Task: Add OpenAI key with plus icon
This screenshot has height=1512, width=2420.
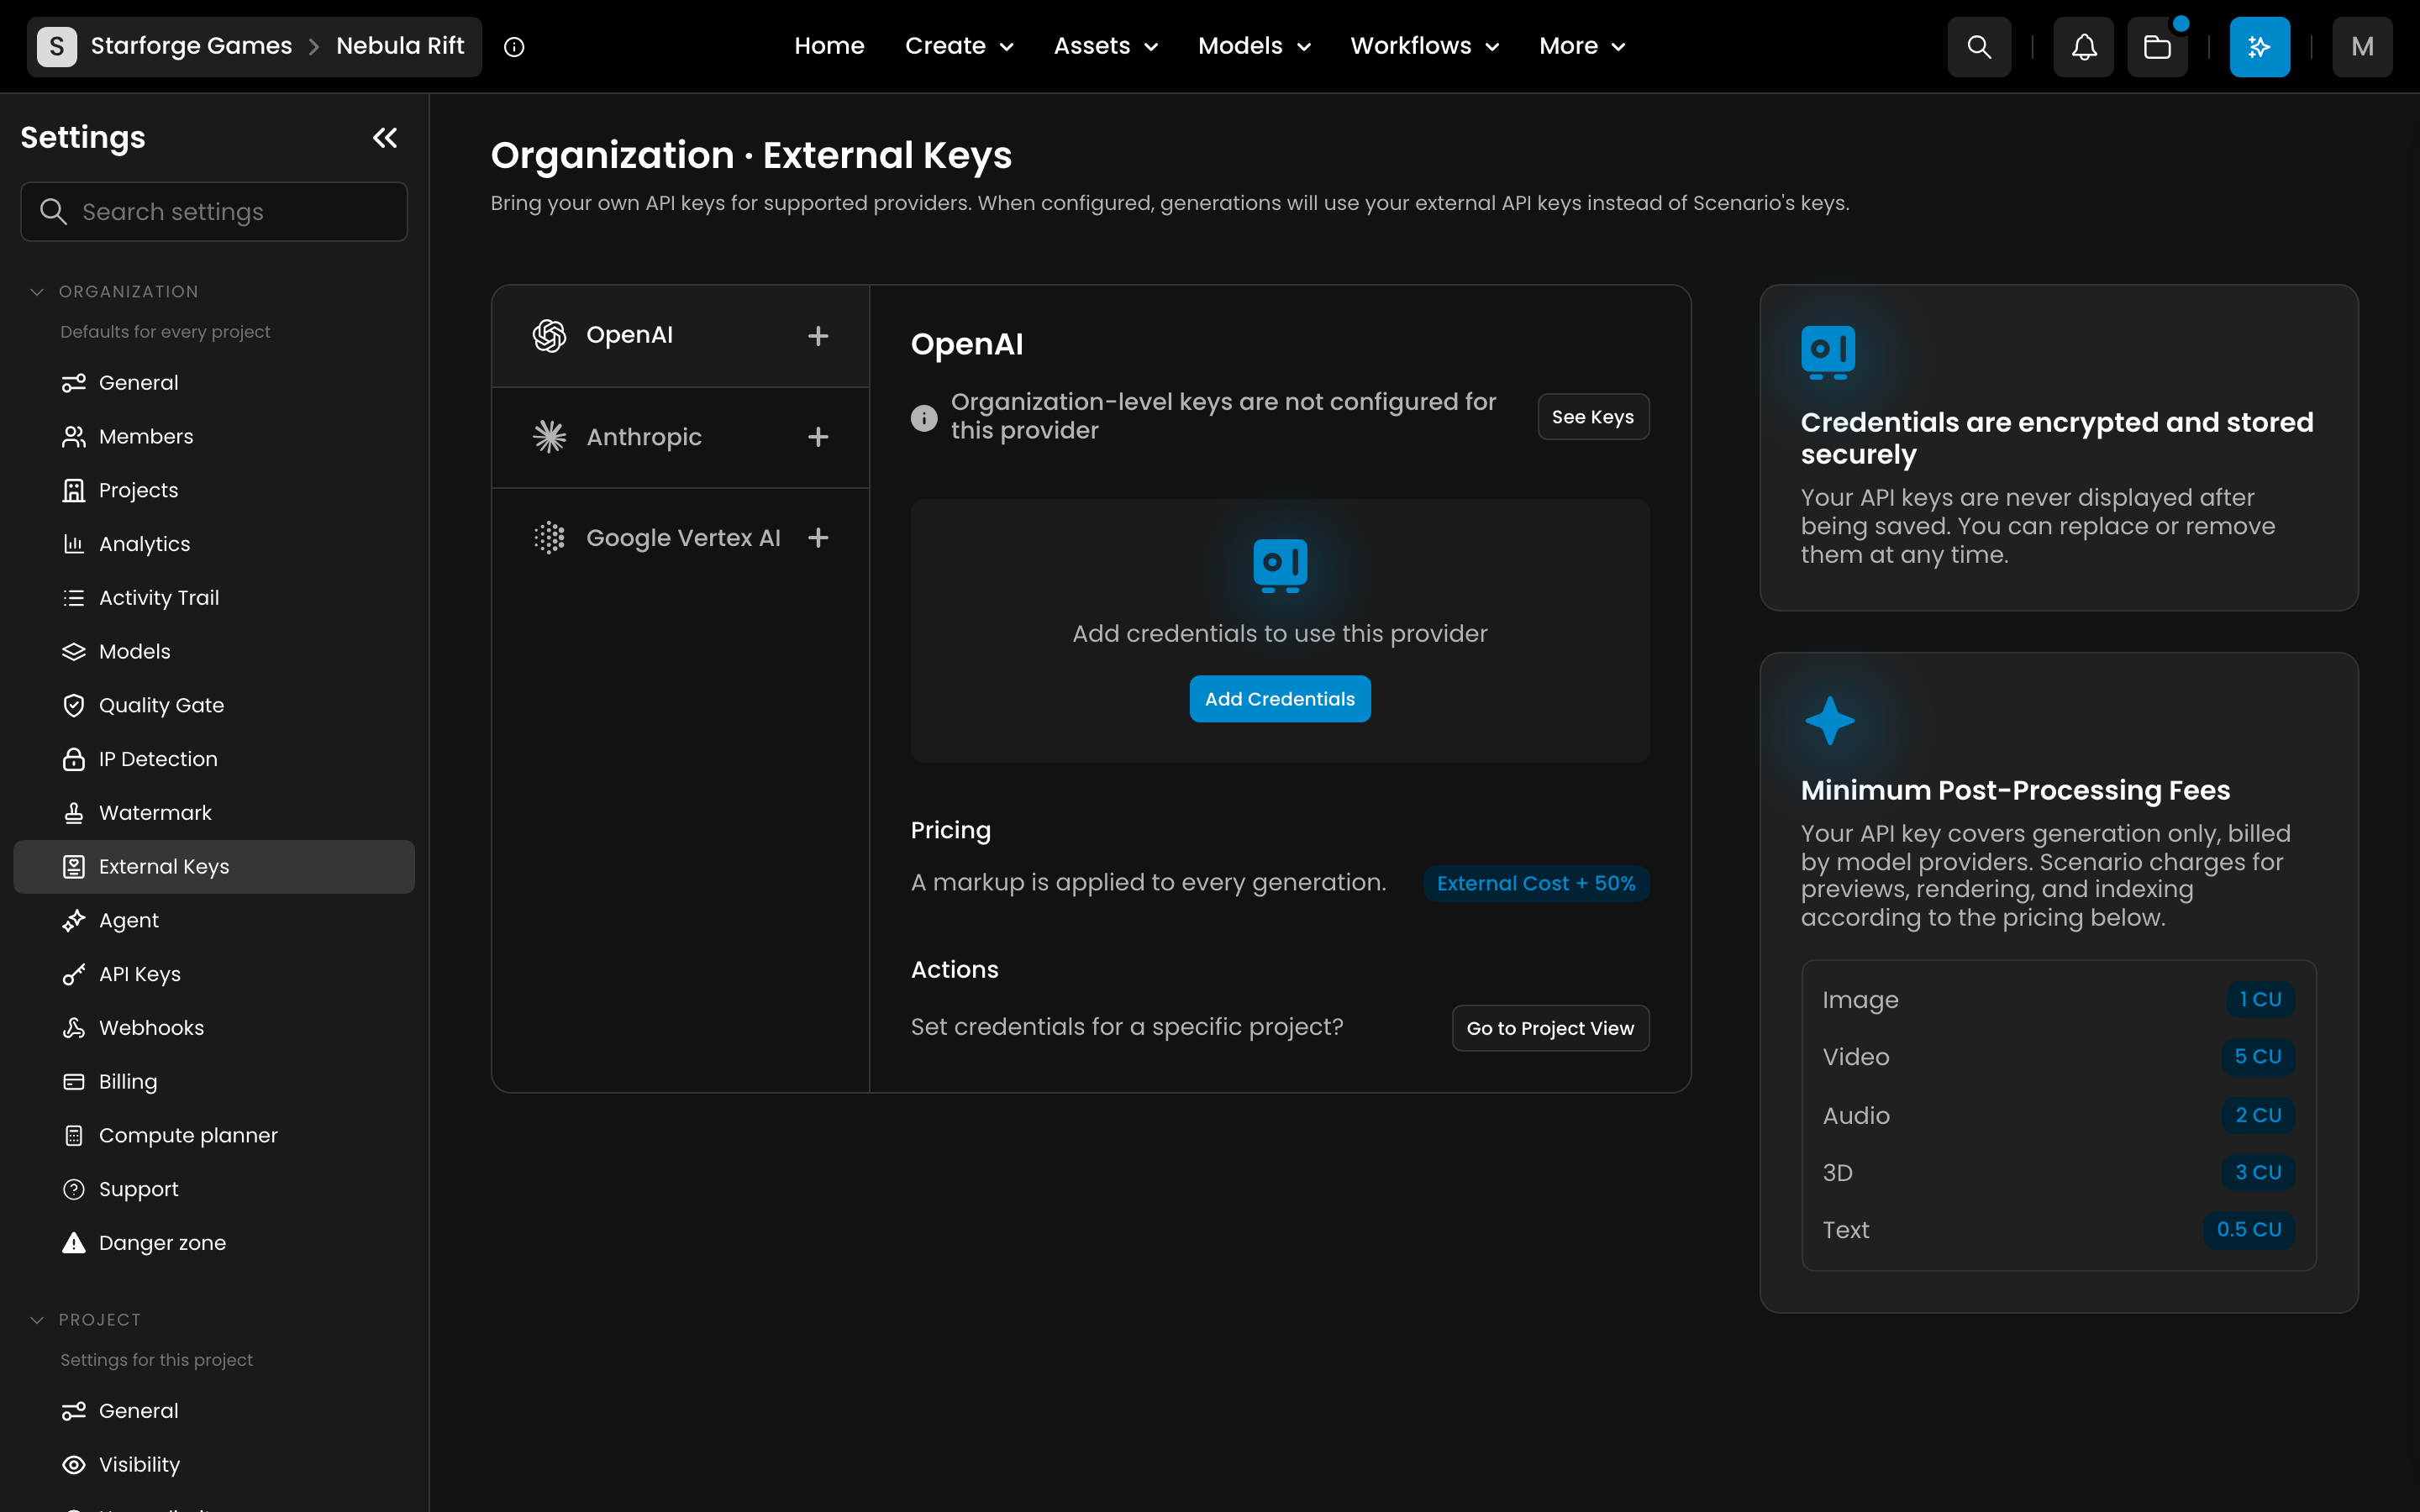Action: pos(818,336)
